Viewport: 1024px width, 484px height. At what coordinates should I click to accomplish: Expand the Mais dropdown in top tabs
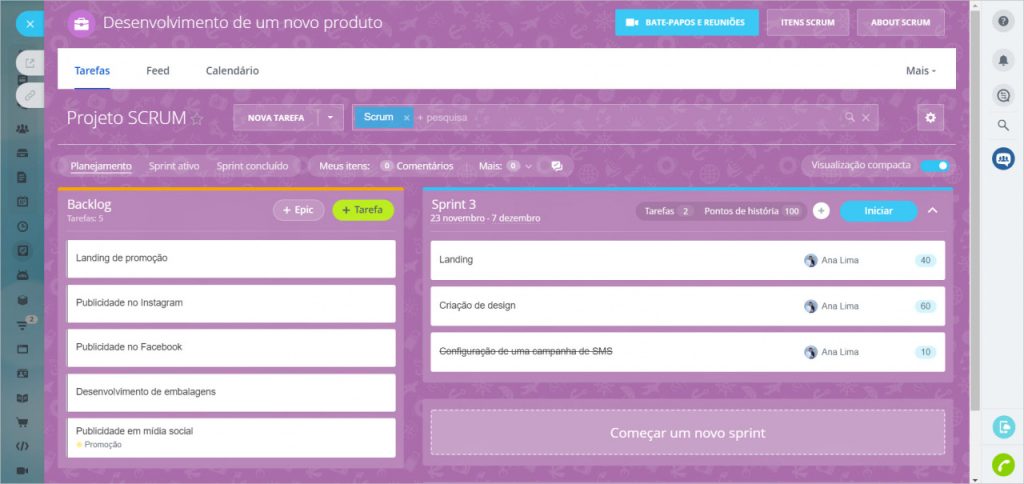point(921,71)
